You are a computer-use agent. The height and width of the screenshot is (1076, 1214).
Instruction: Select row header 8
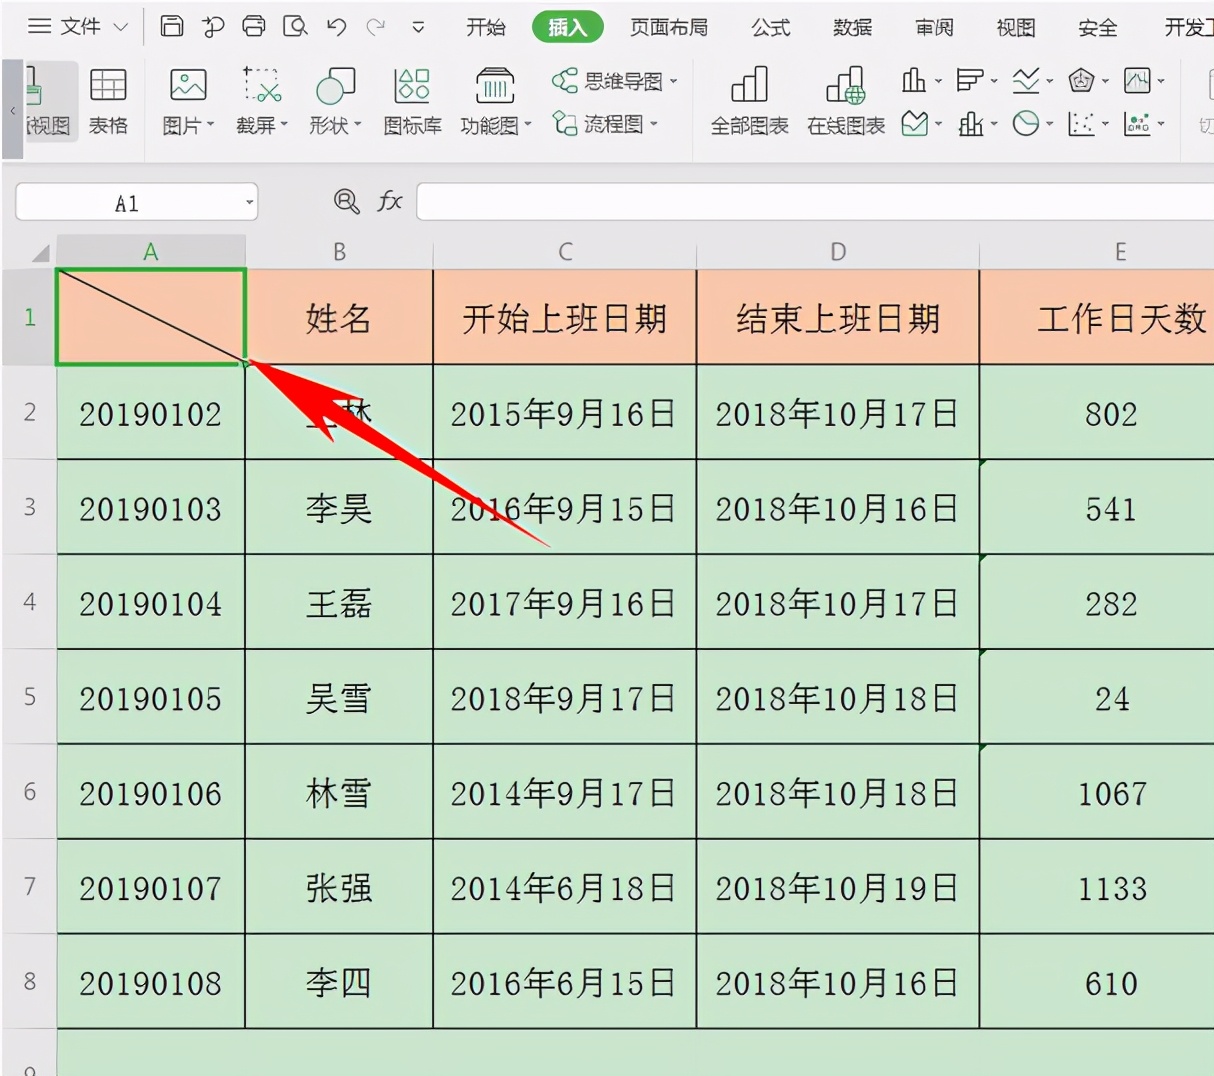tap(29, 982)
